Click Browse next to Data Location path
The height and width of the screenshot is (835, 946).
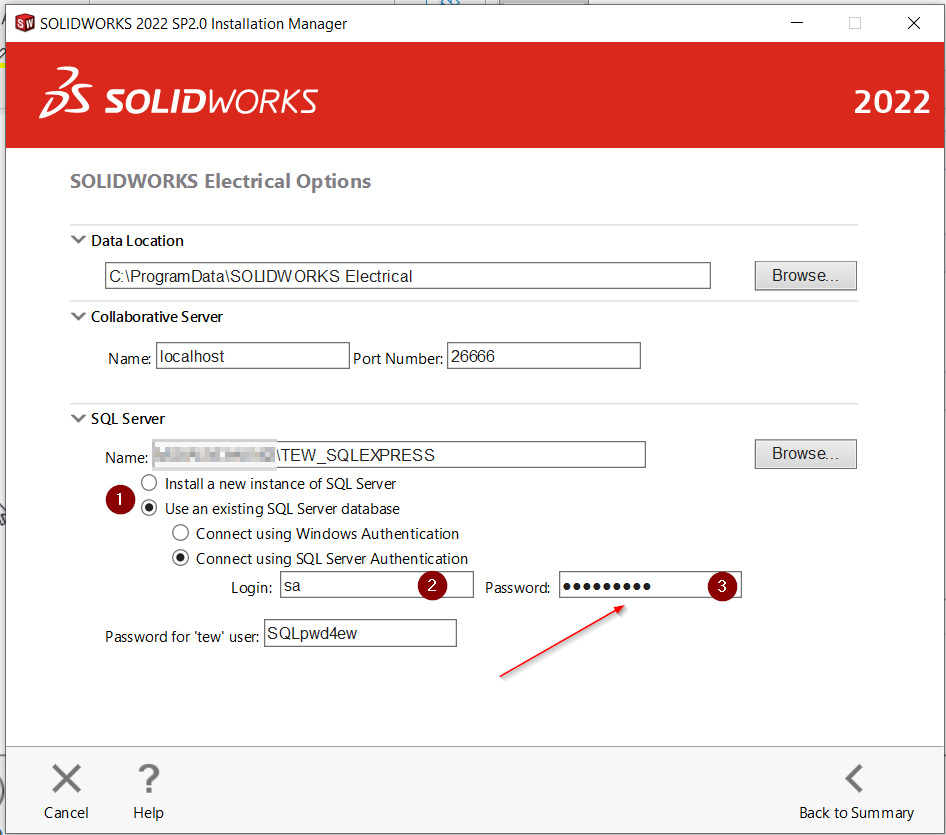805,275
